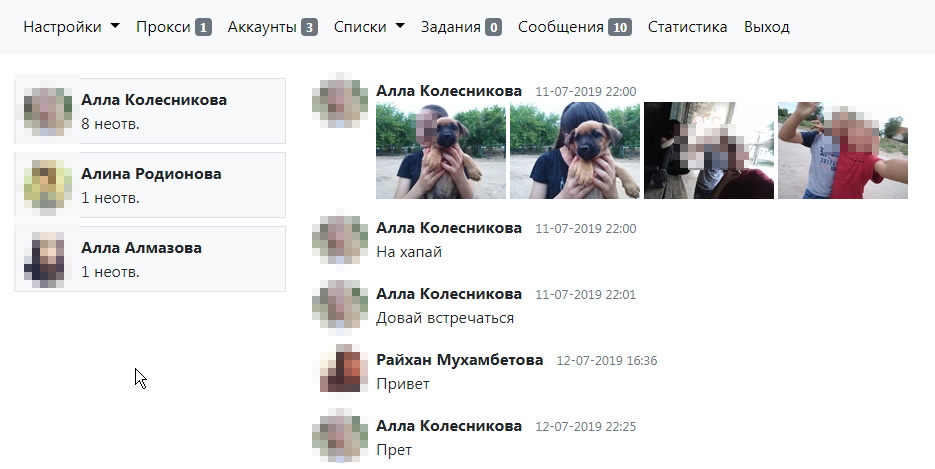Open the Прокси page
This screenshot has width=935, height=469.
point(174,27)
